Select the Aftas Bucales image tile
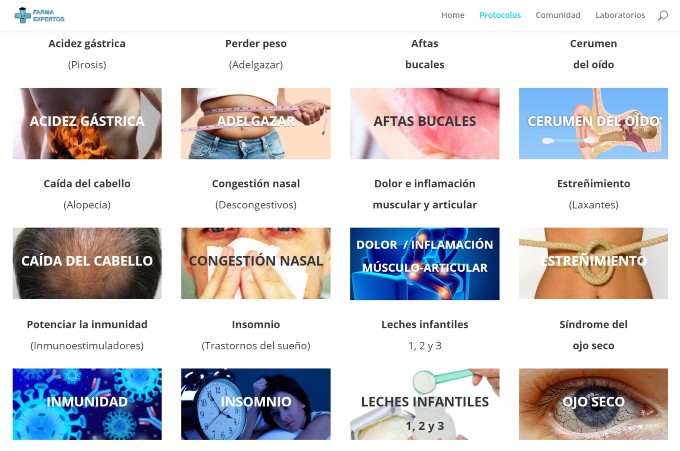The height and width of the screenshot is (451, 680). tap(425, 123)
